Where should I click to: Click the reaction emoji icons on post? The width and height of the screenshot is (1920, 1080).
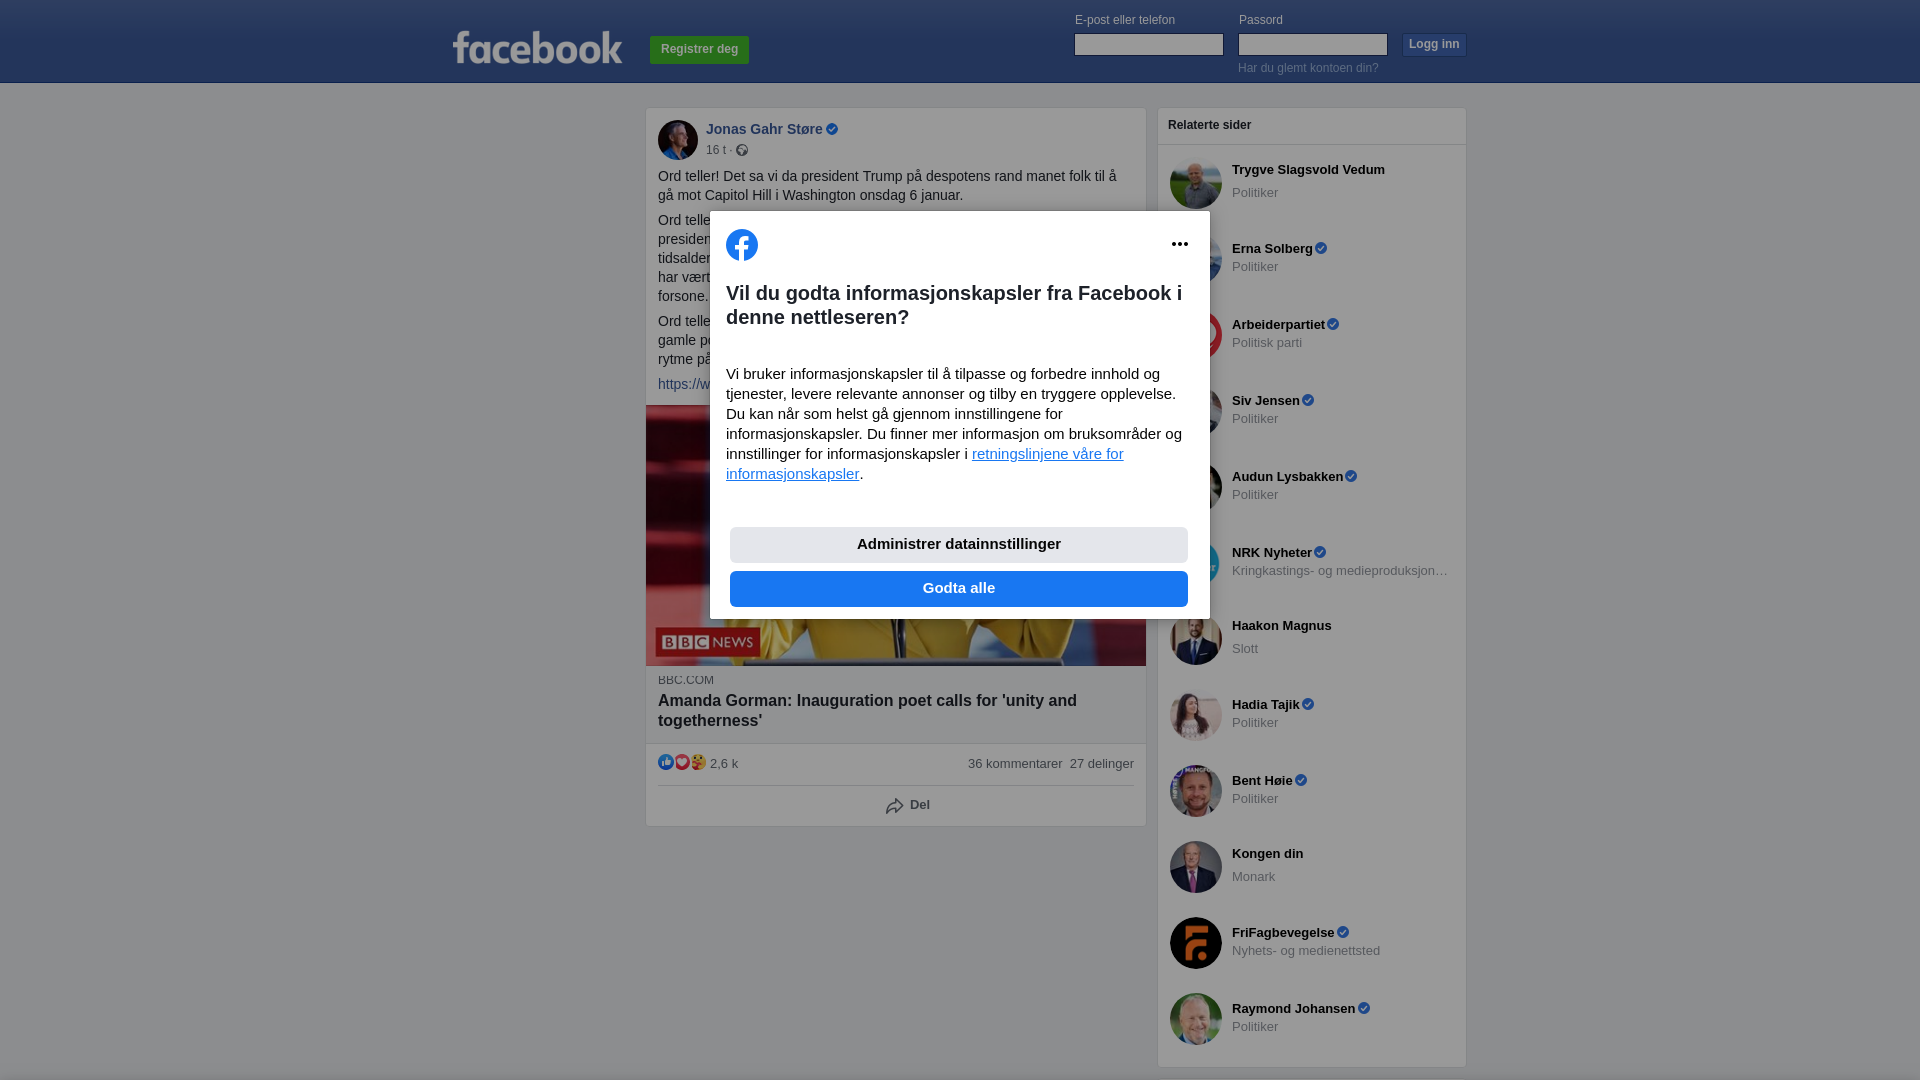(x=682, y=762)
